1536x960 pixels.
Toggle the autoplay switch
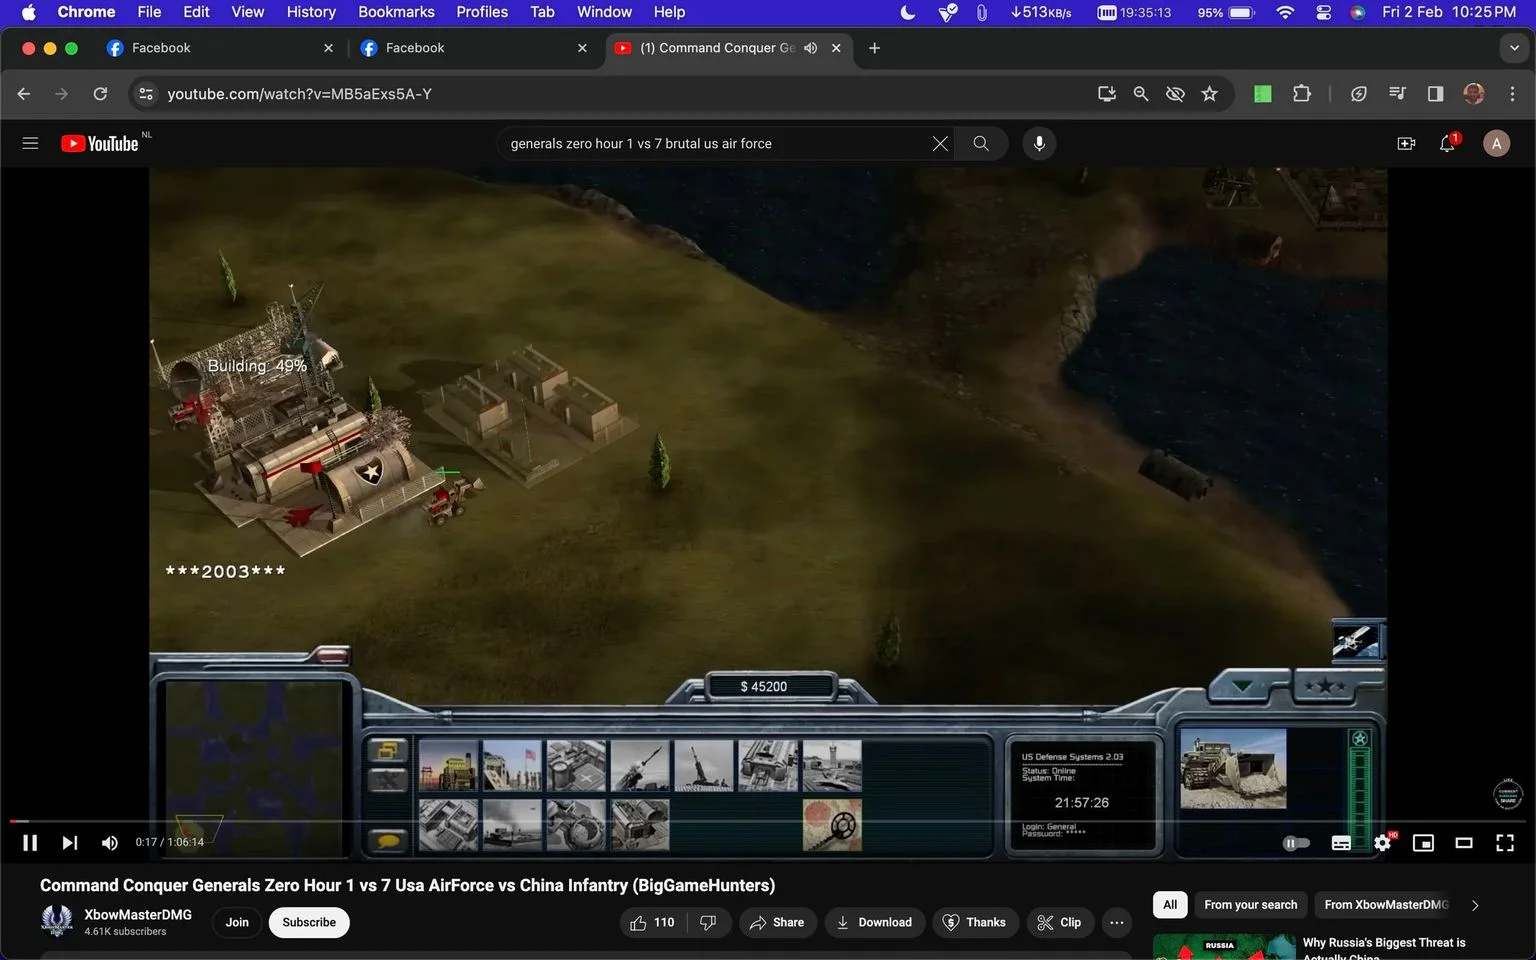pyautogui.click(x=1296, y=843)
